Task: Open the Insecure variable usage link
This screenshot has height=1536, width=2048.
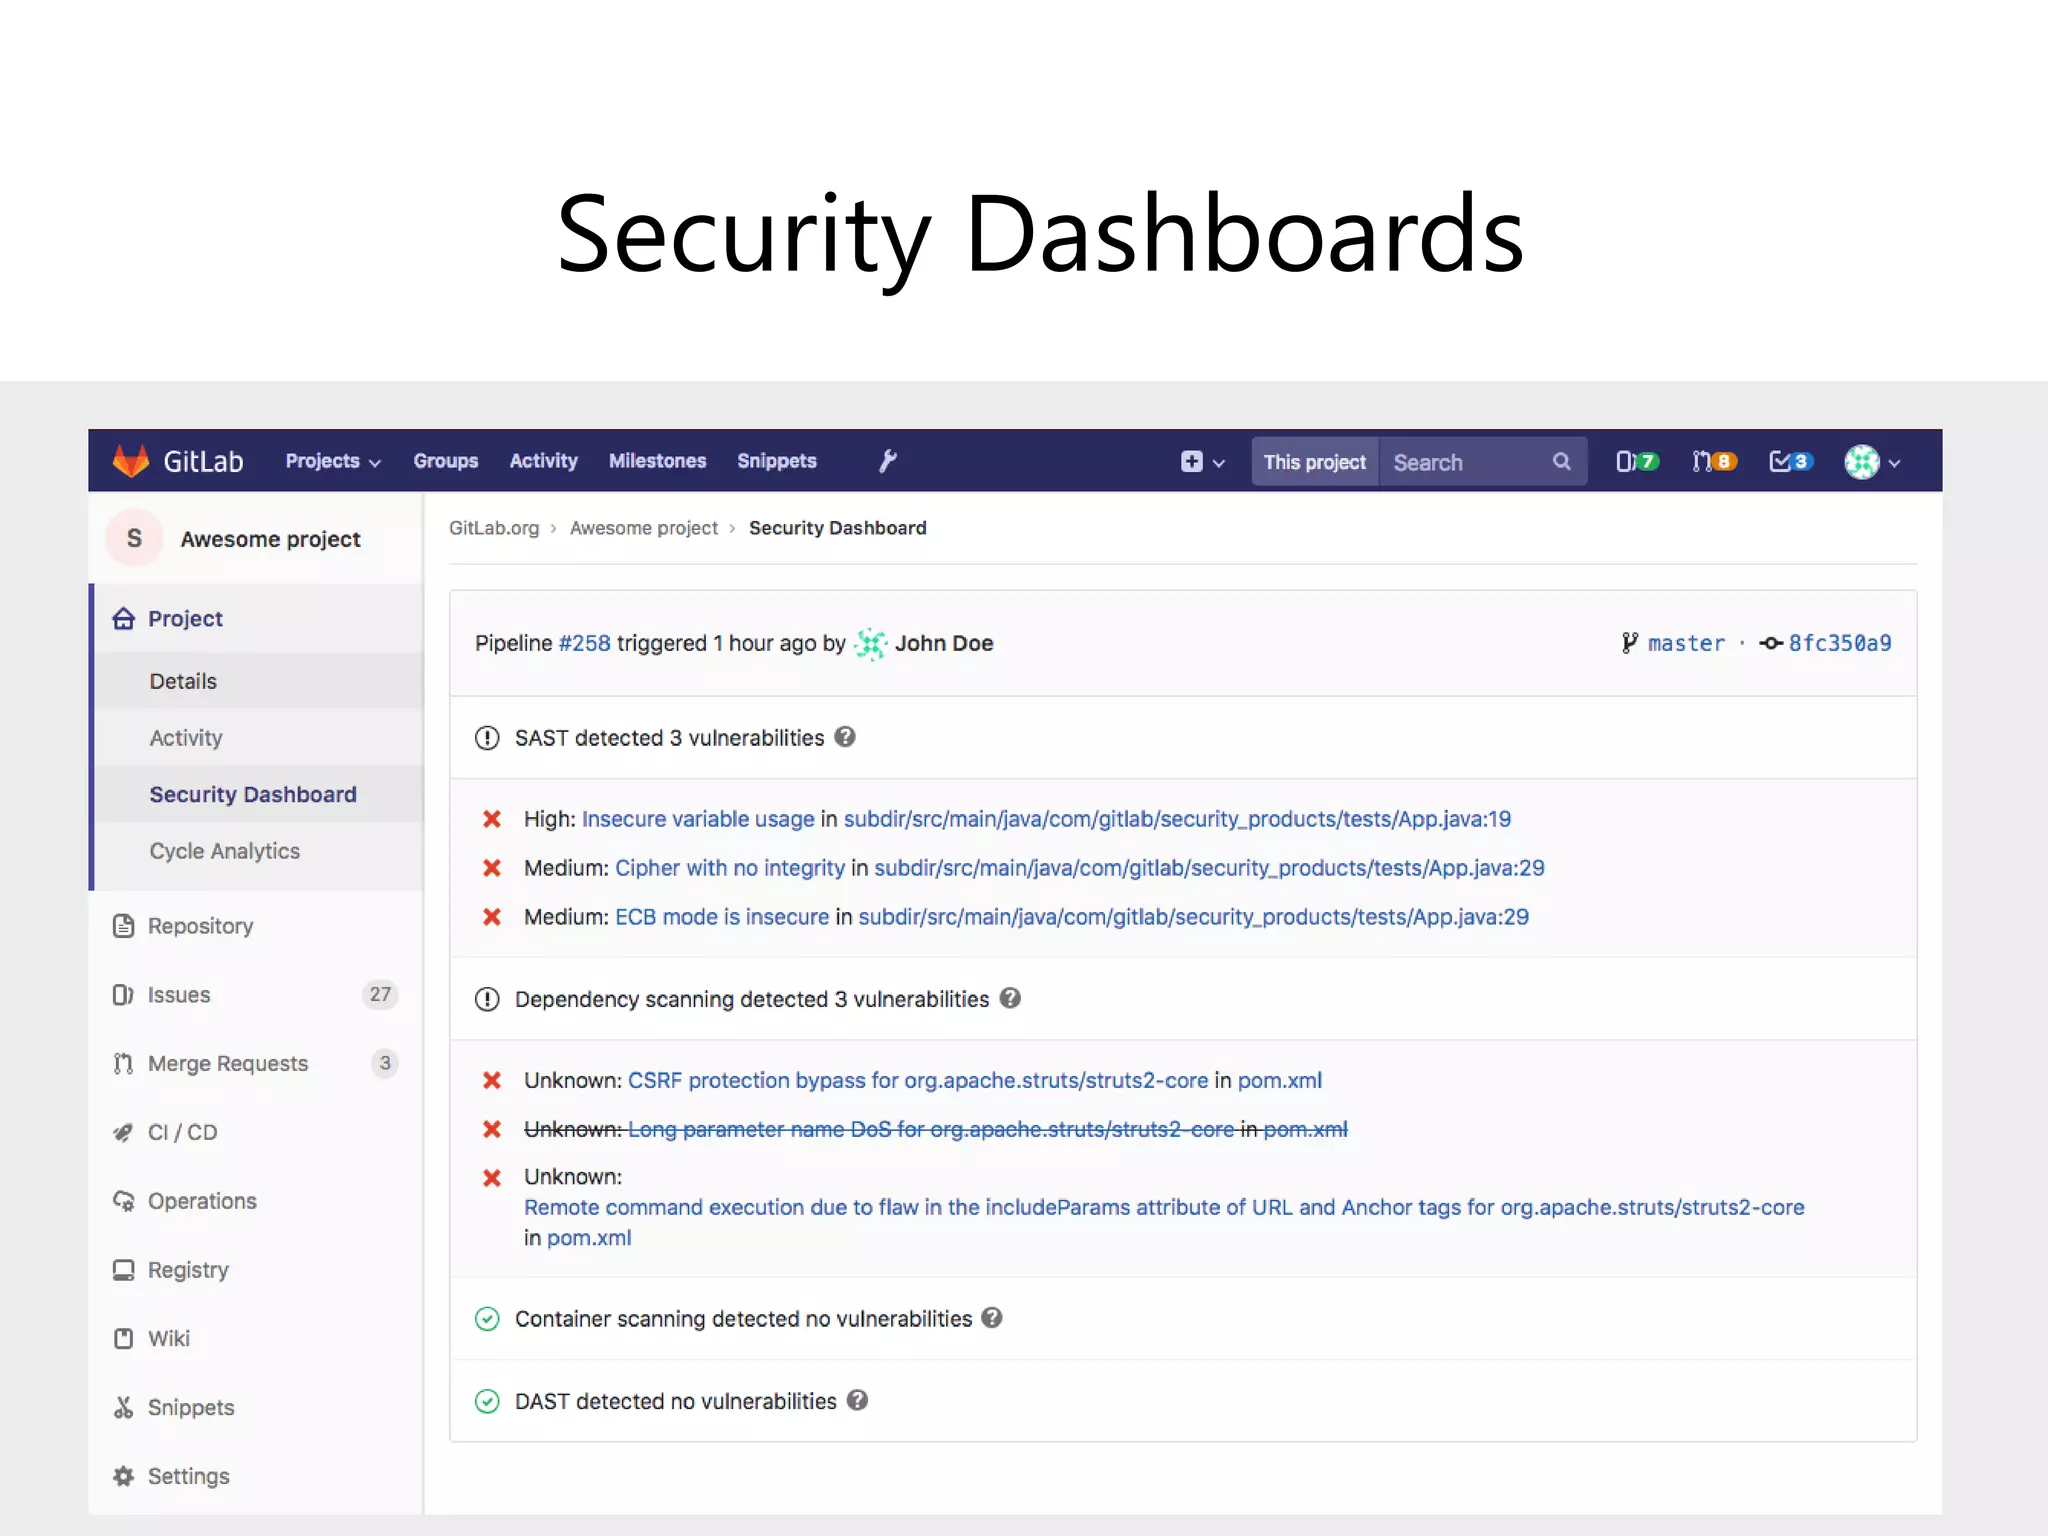Action: point(698,819)
